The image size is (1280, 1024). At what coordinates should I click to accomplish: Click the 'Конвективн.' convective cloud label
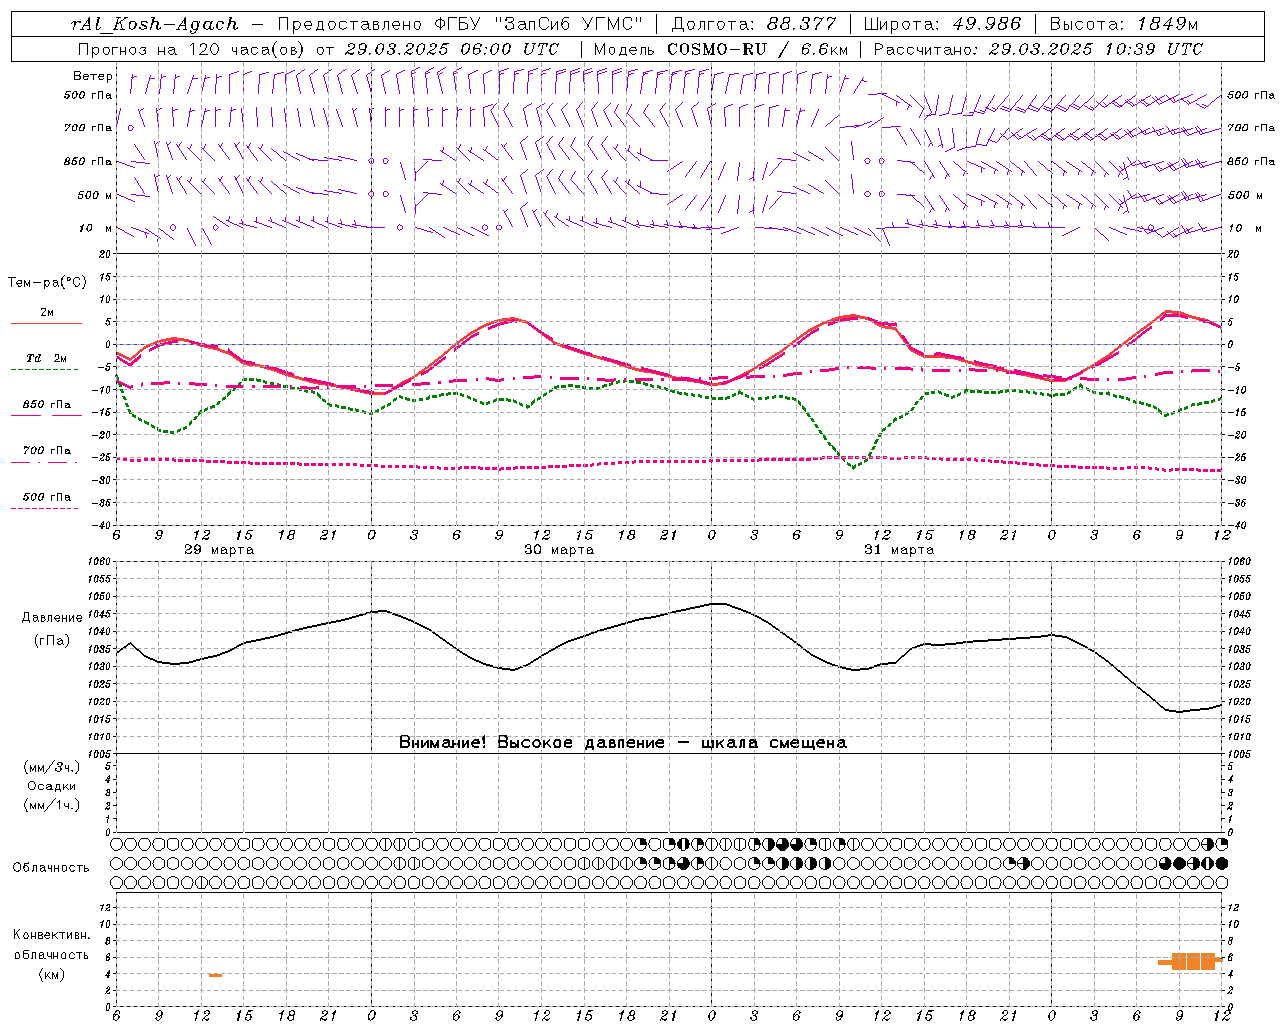click(x=51, y=935)
